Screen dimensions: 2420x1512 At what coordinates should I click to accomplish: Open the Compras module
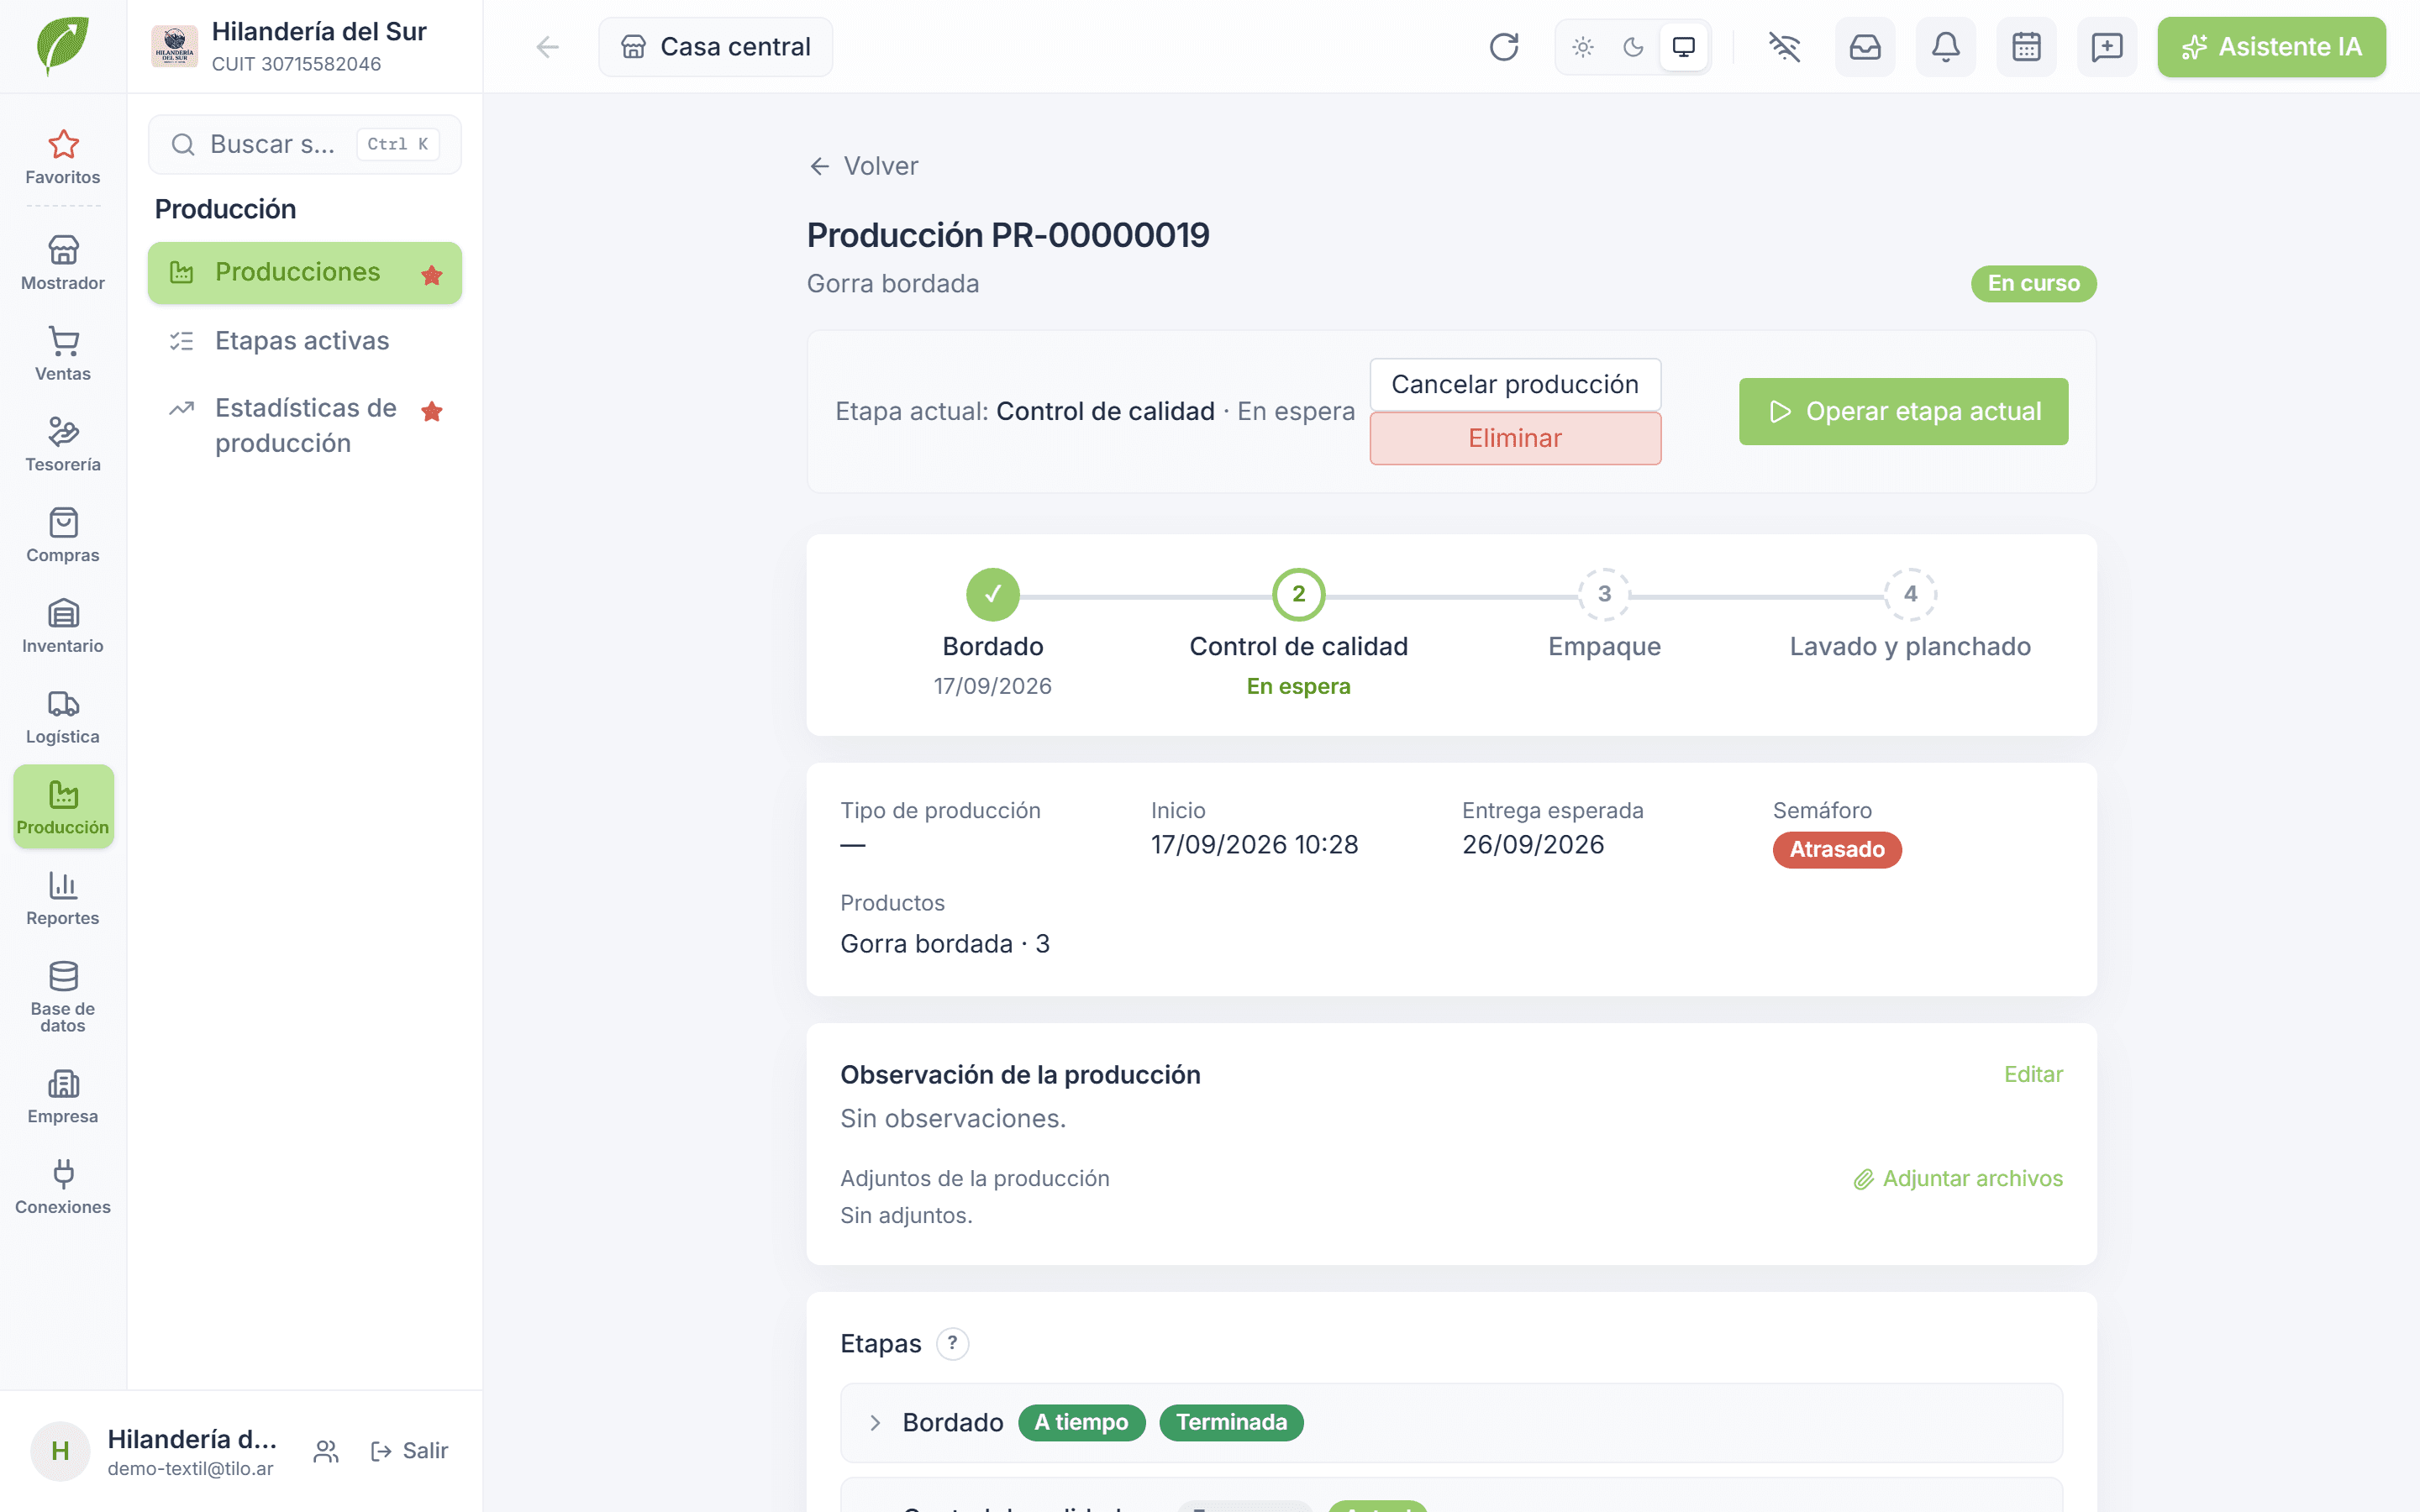coord(63,536)
